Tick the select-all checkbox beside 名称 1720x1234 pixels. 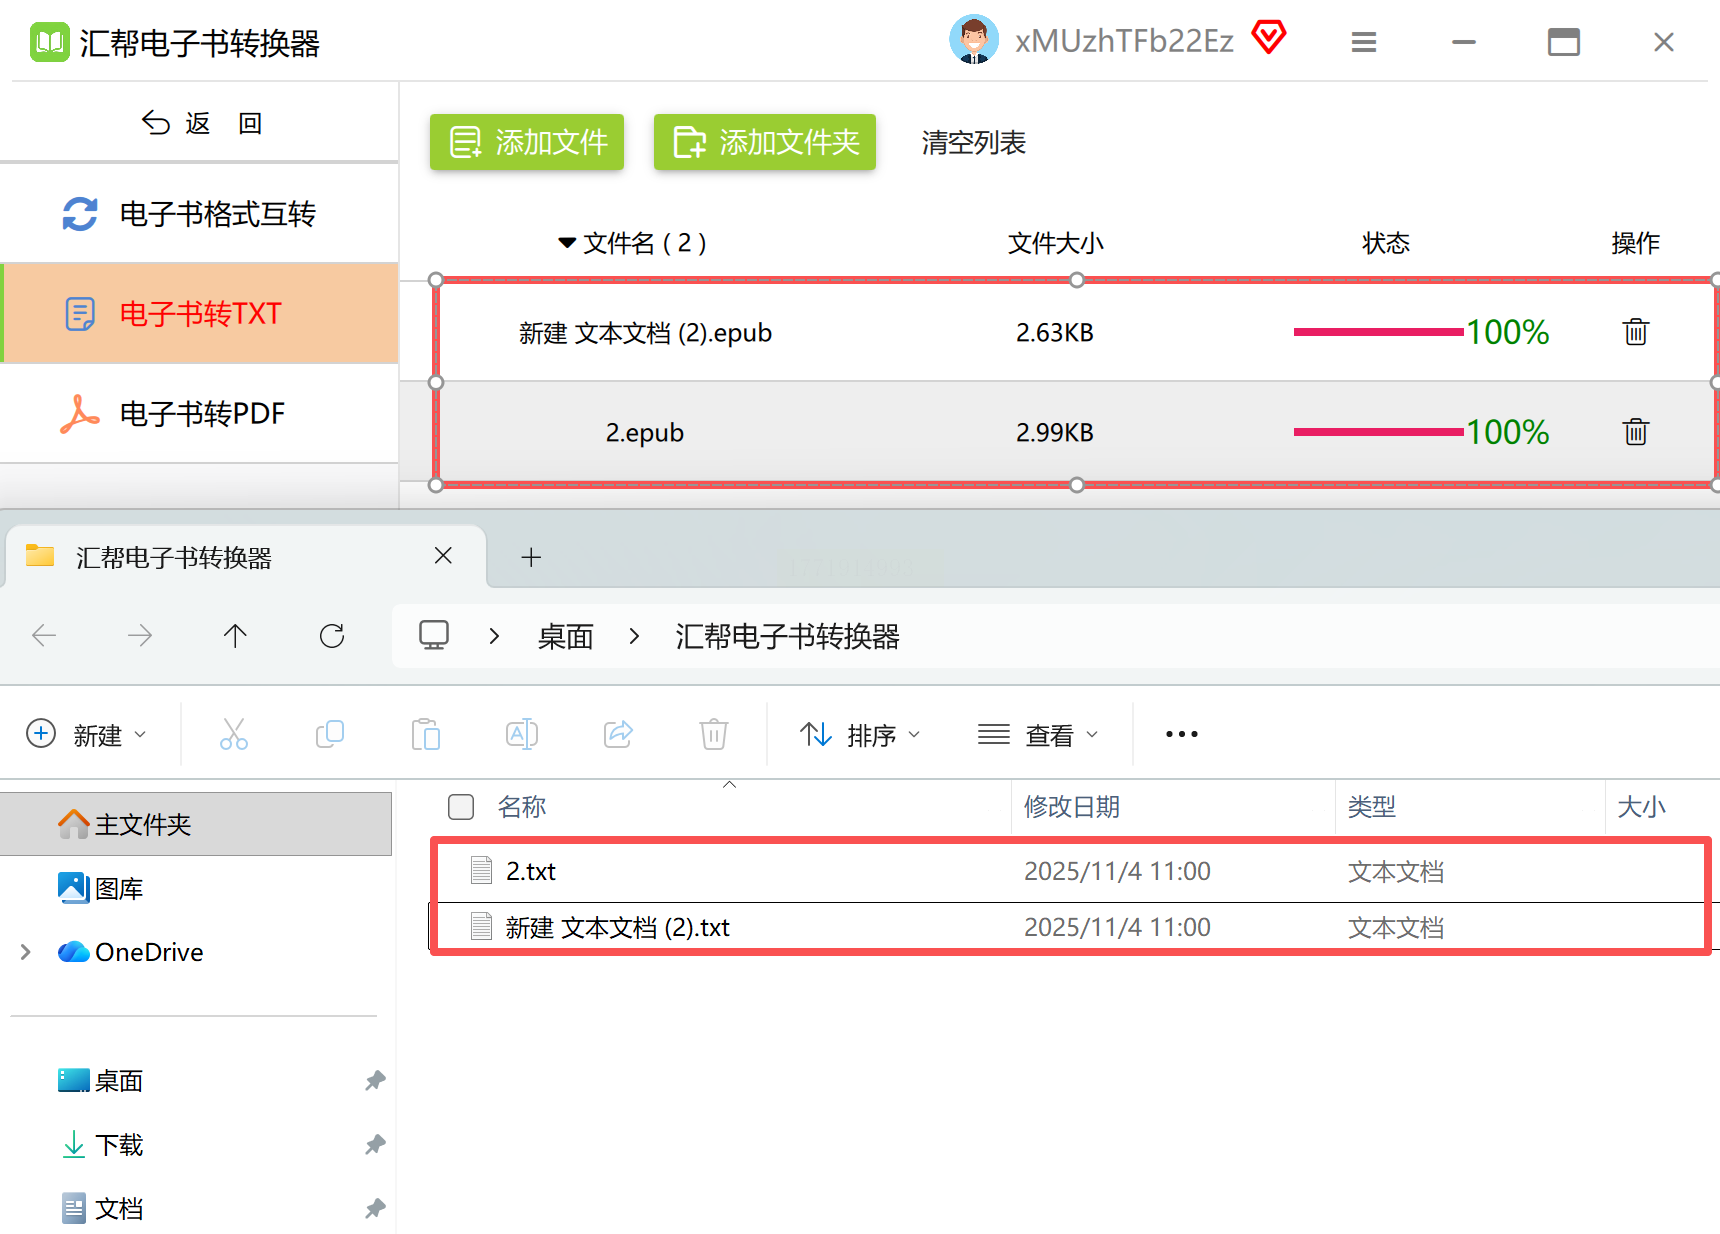(x=461, y=807)
